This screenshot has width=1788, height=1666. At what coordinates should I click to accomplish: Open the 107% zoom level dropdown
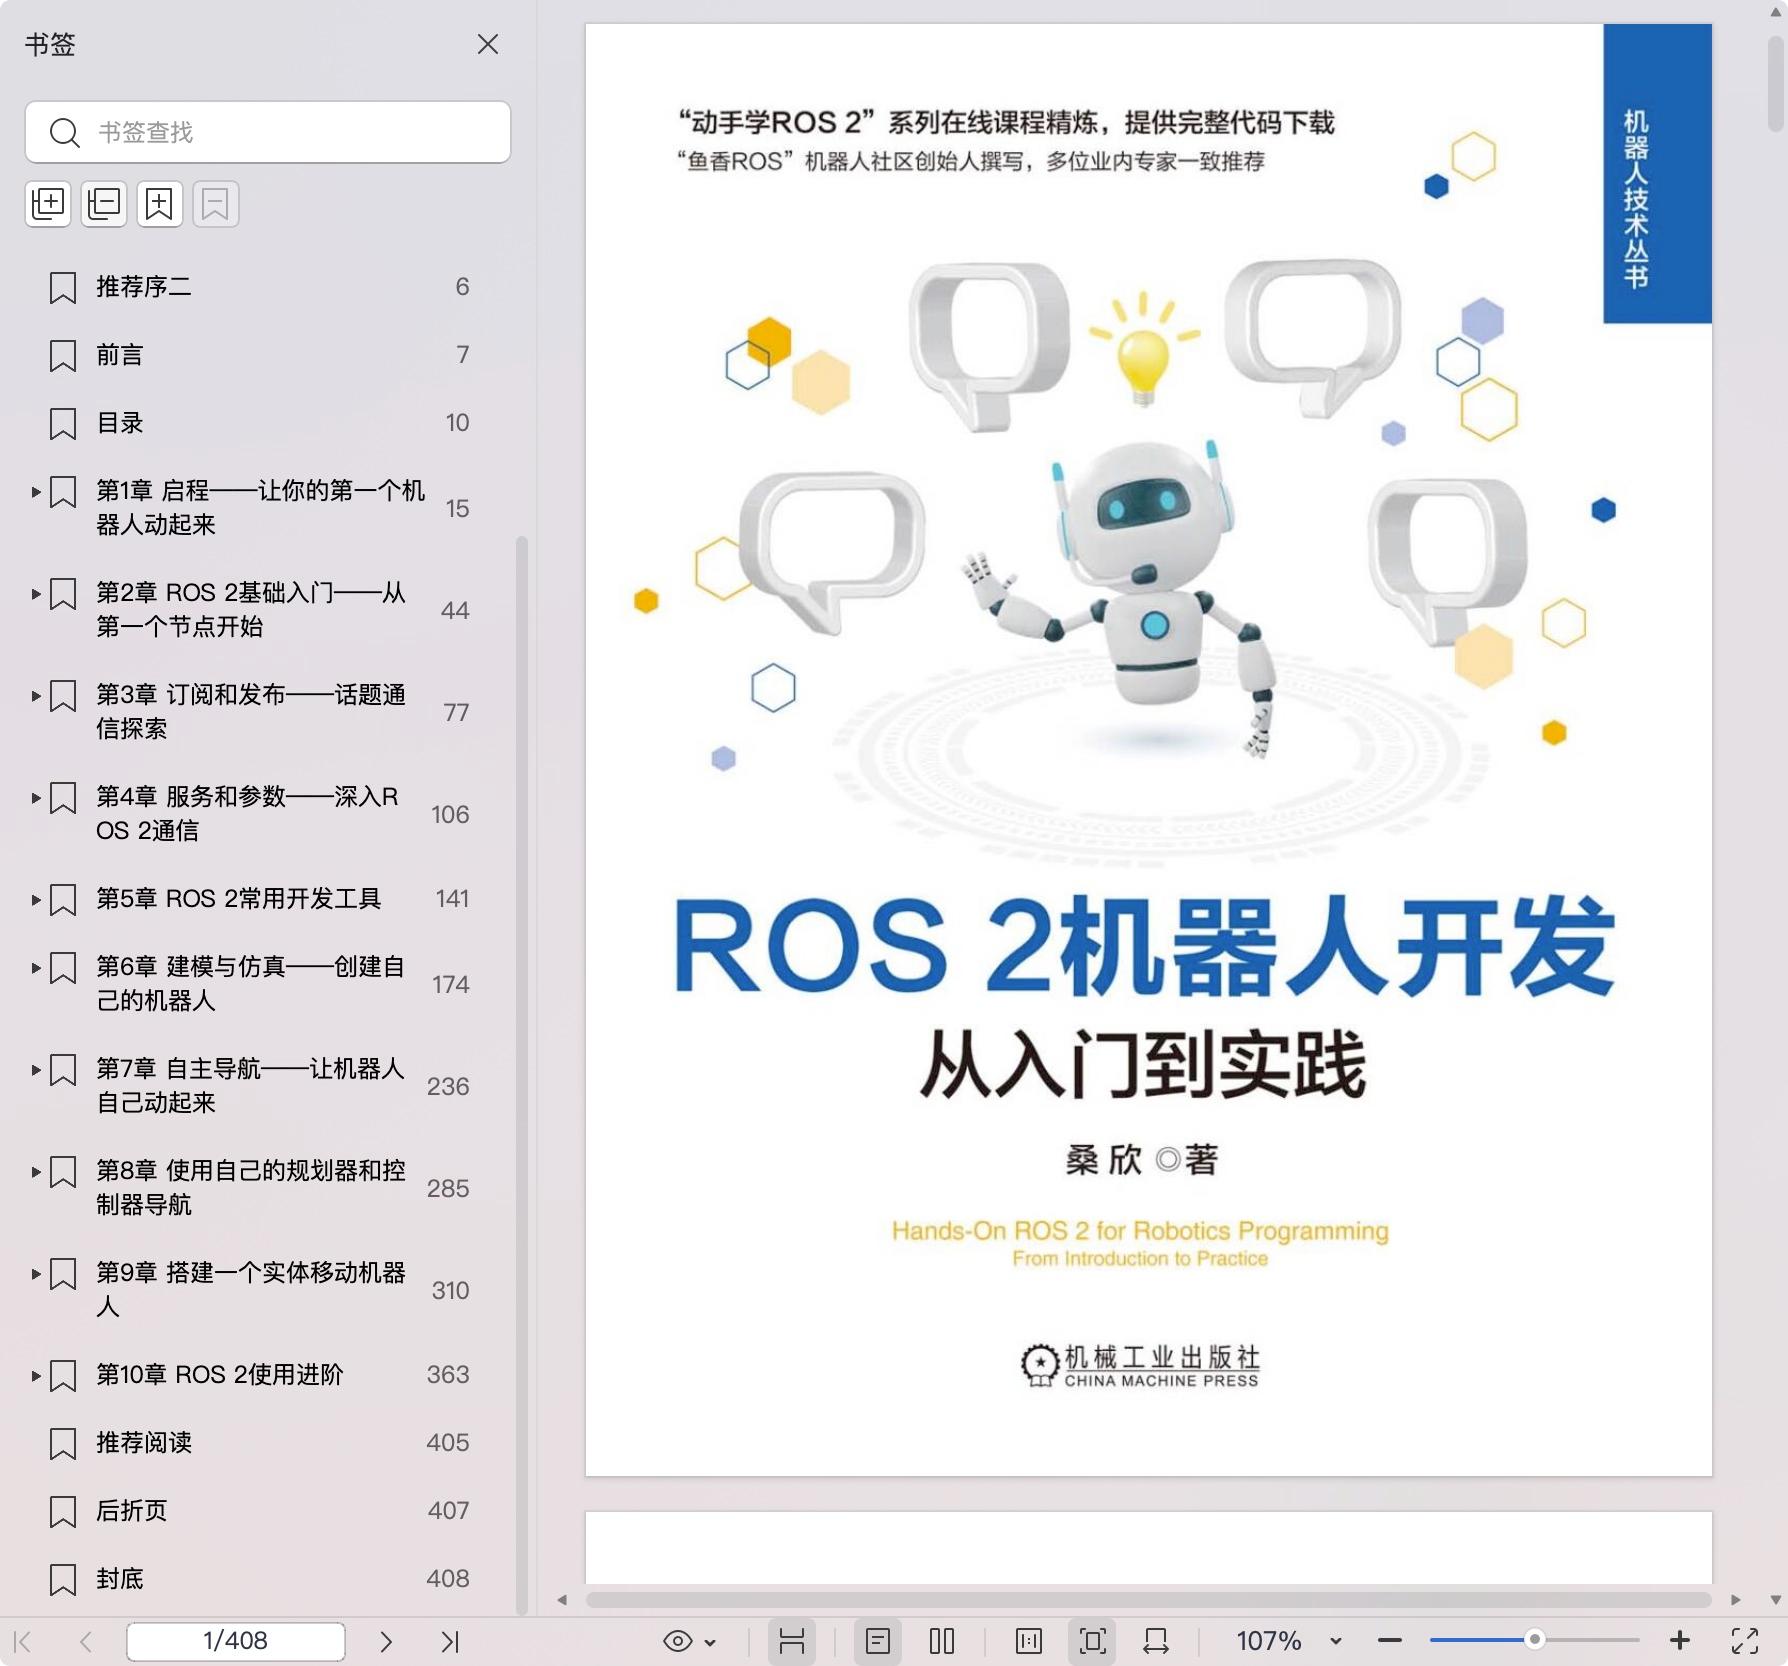(1335, 1641)
